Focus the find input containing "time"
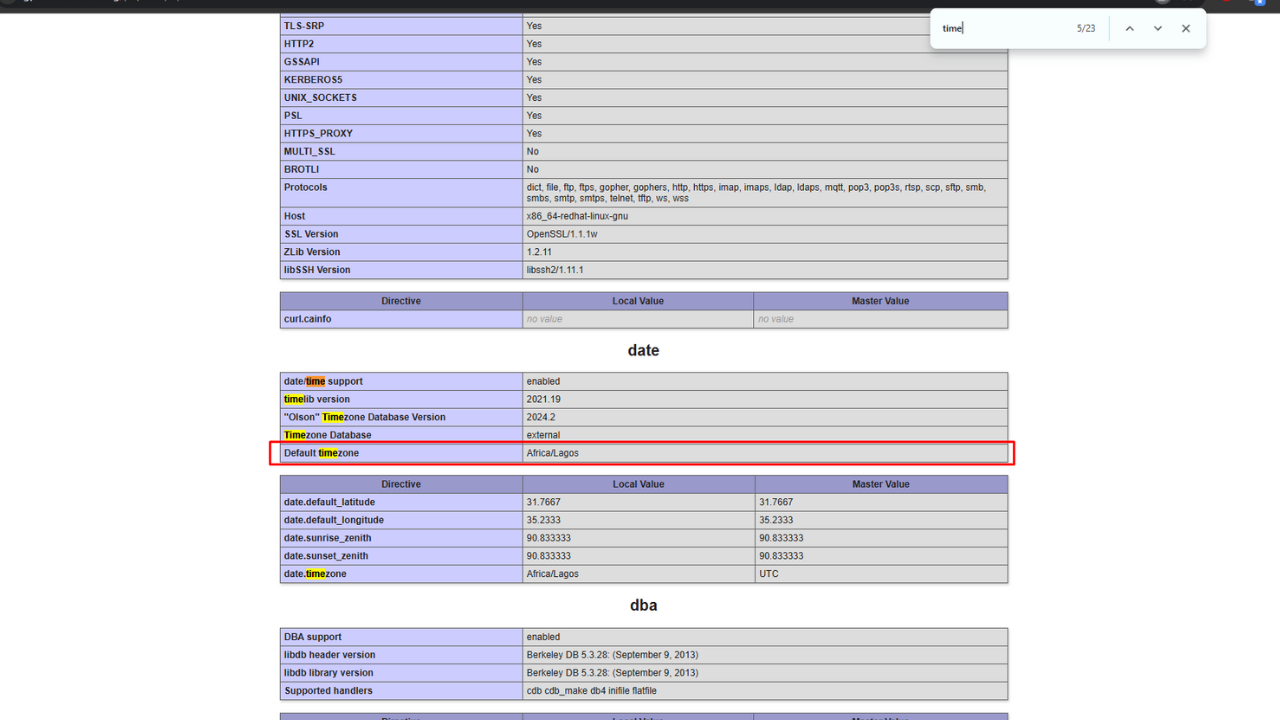1280x720 pixels. 1000,29
